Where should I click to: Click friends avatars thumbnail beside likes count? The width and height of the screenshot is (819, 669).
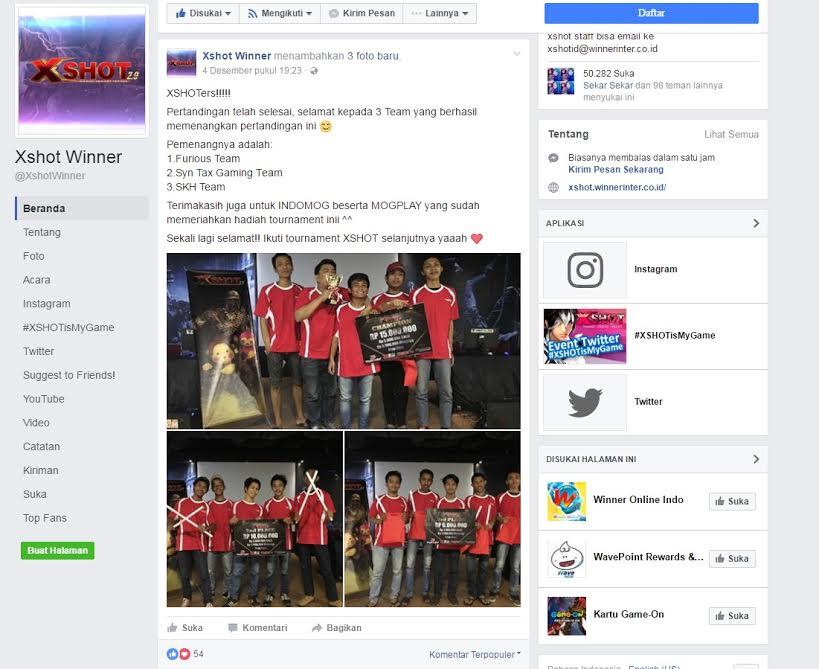[x=560, y=81]
